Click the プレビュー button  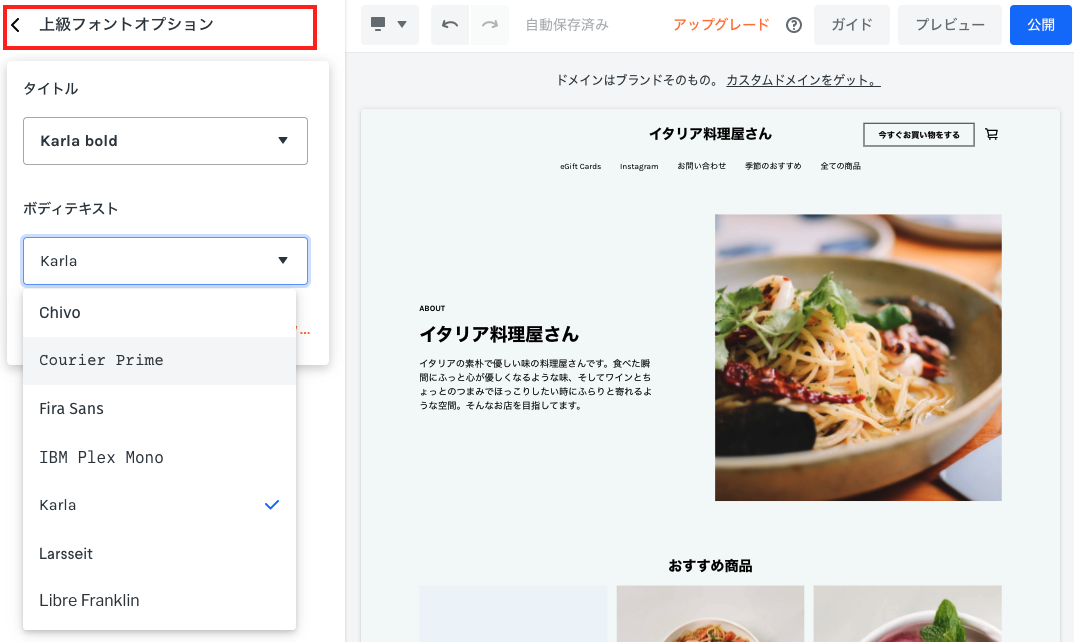[x=949, y=25]
